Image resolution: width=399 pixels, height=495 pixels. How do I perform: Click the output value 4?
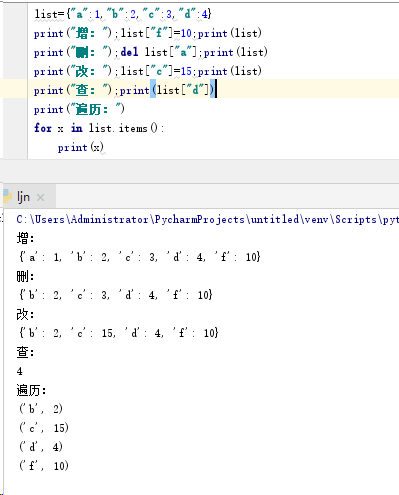coord(20,371)
